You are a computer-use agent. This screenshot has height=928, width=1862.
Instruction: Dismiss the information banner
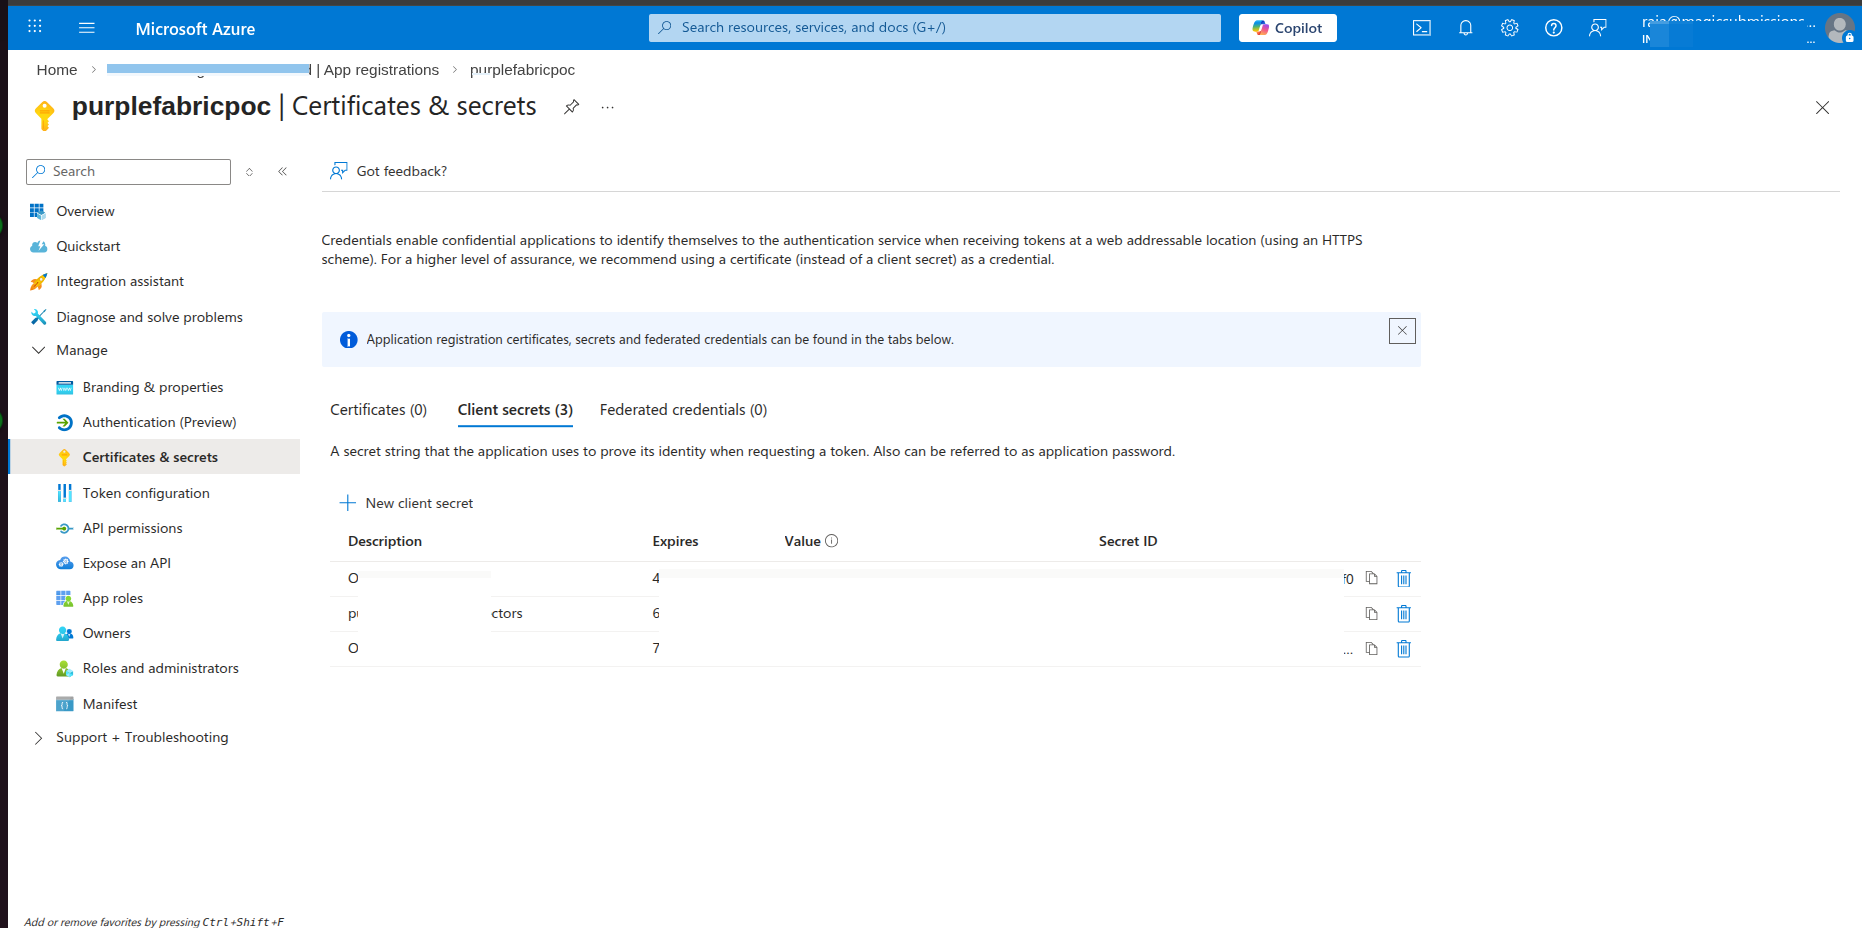(1402, 331)
